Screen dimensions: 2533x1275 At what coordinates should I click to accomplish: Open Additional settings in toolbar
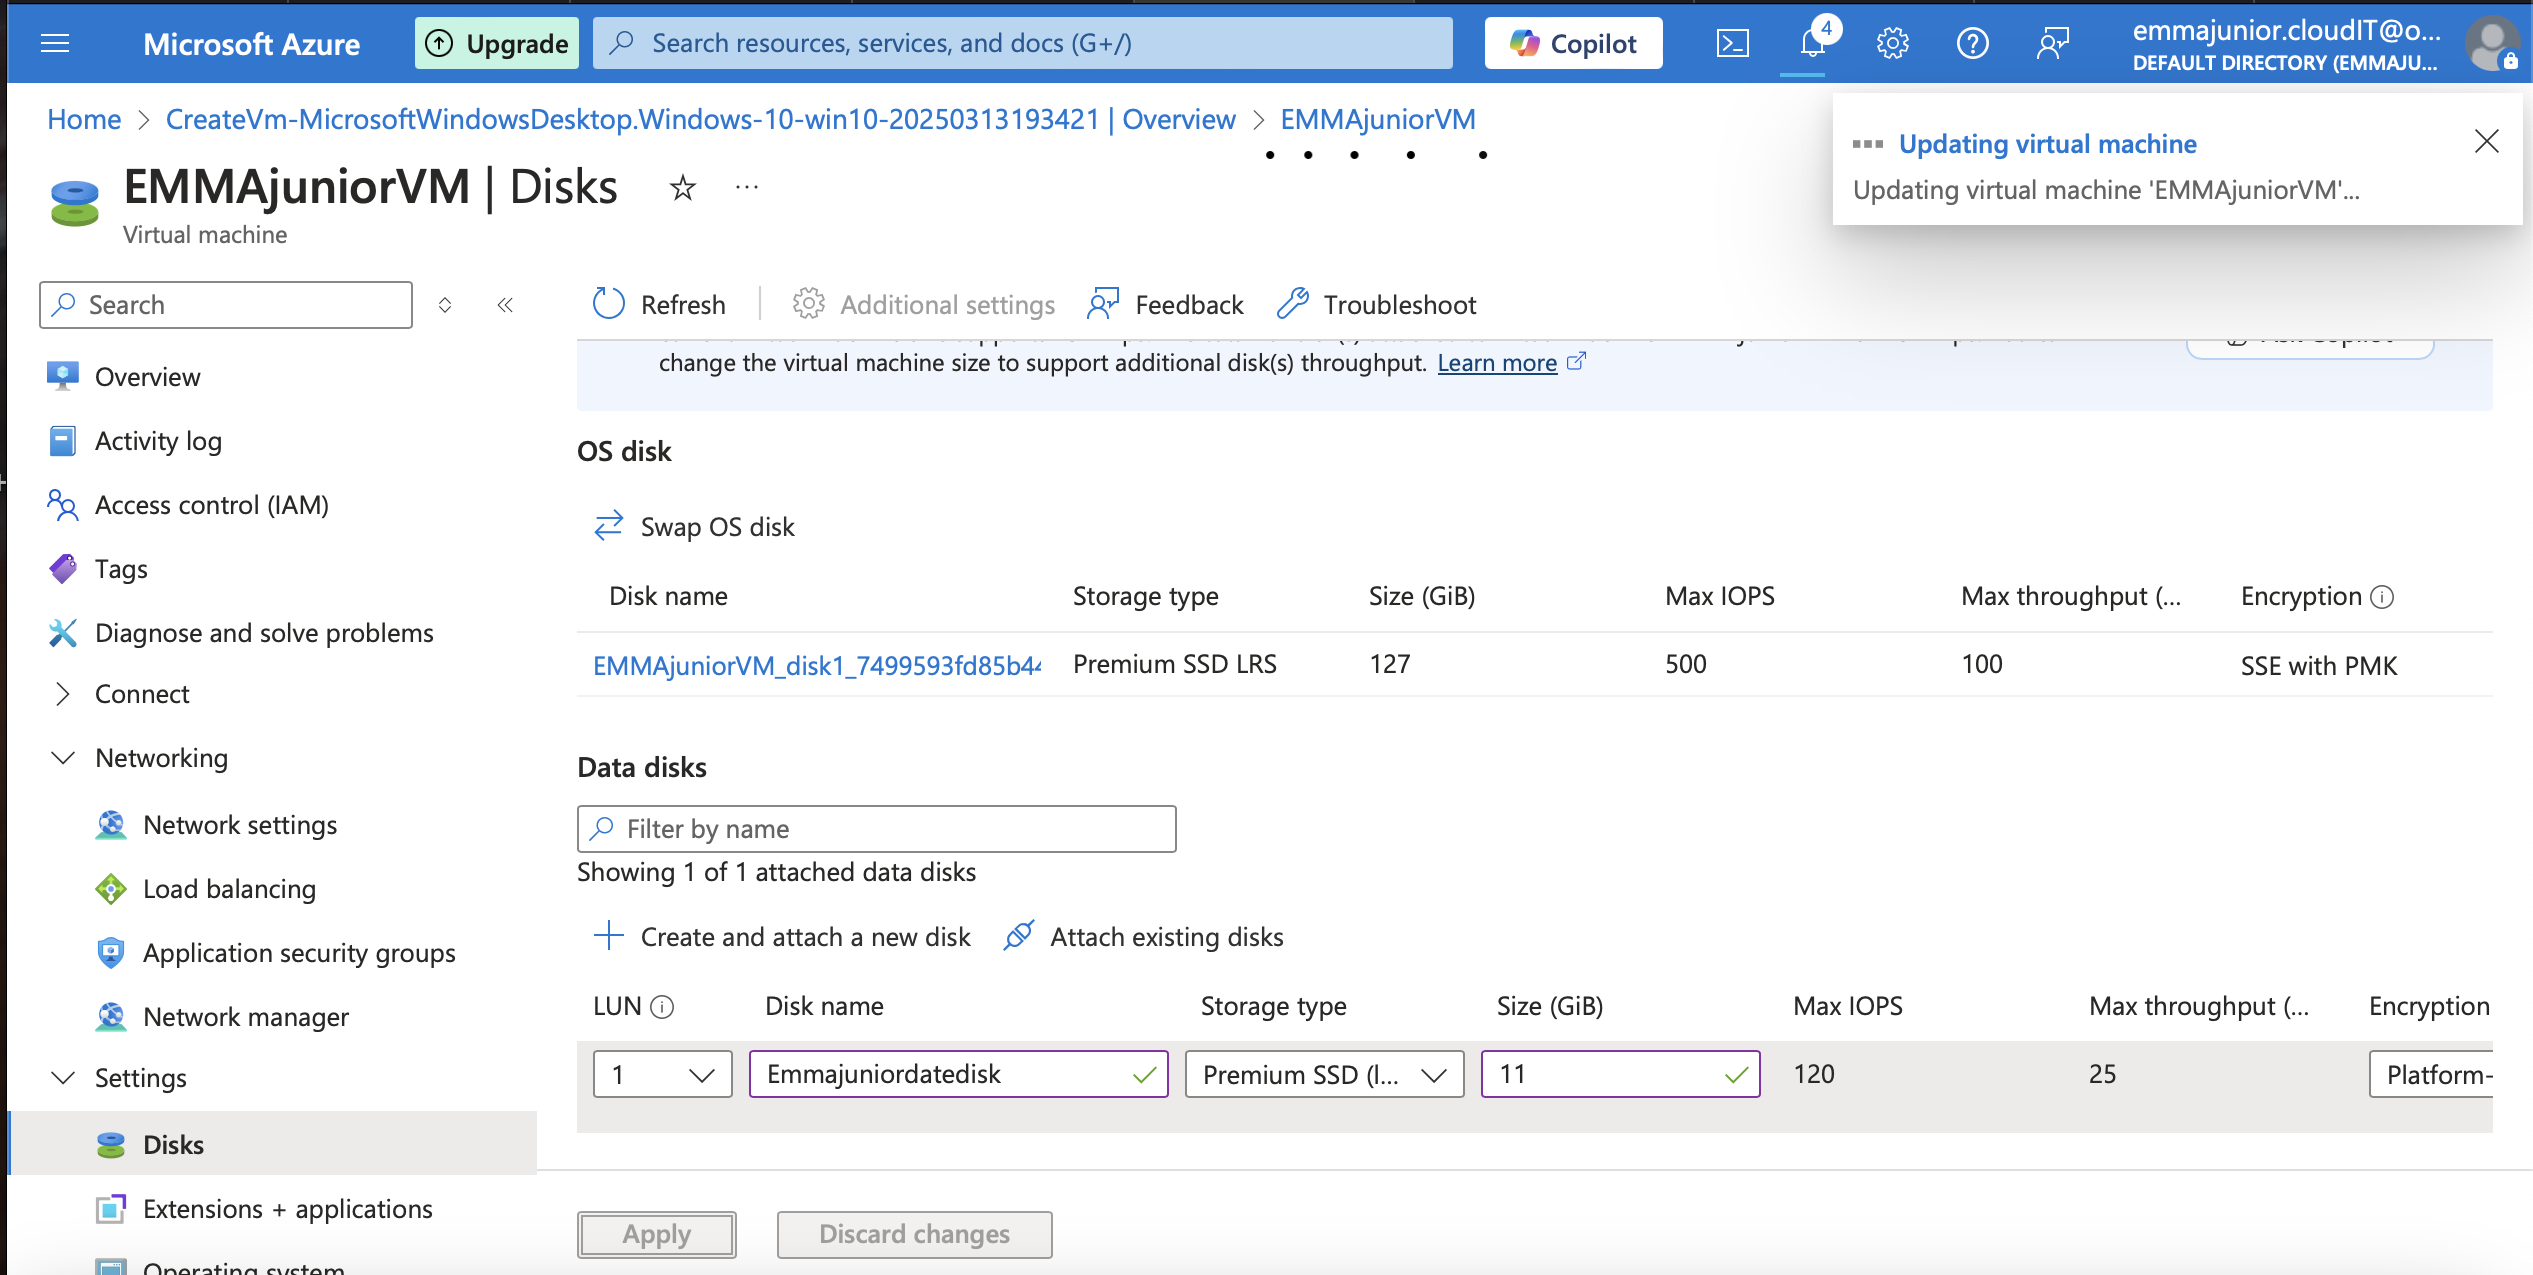click(923, 304)
